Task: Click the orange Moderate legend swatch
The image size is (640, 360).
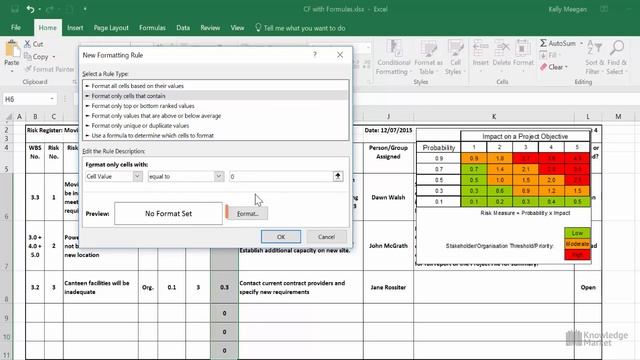Action: coord(577,244)
